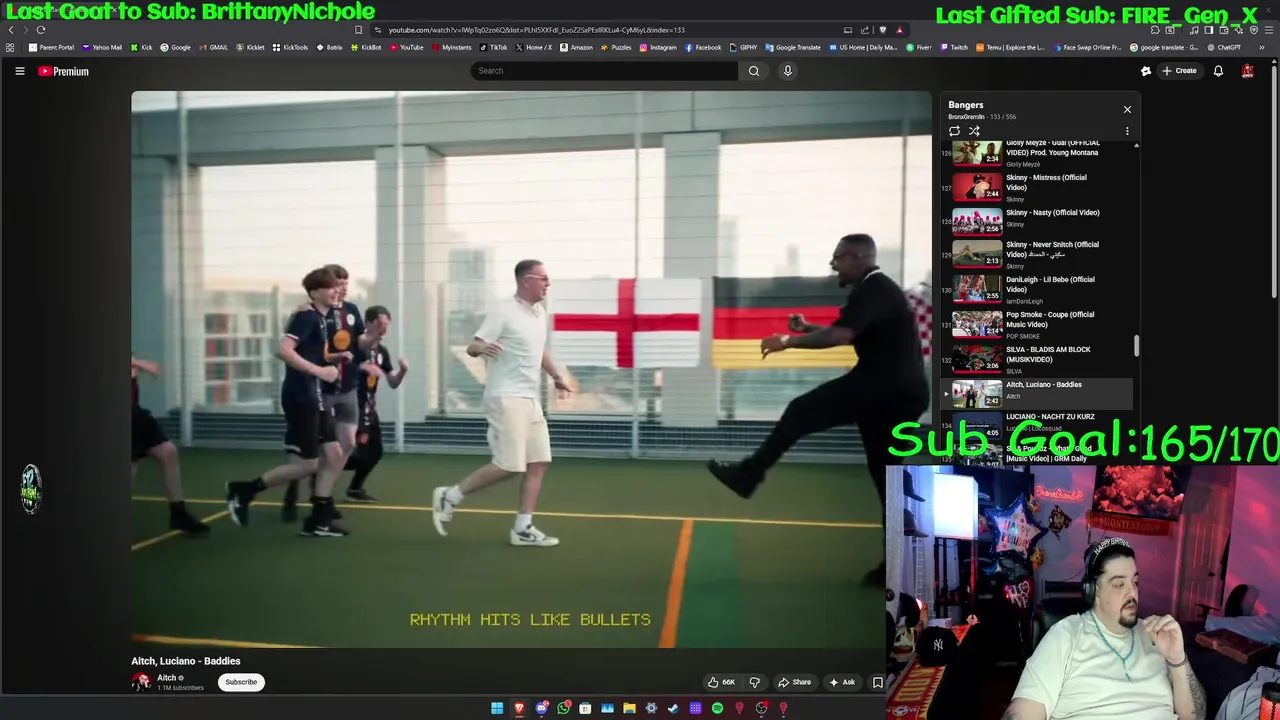Open the browser apps grid bookmark
Image resolution: width=1280 pixels, height=720 pixels.
point(10,47)
